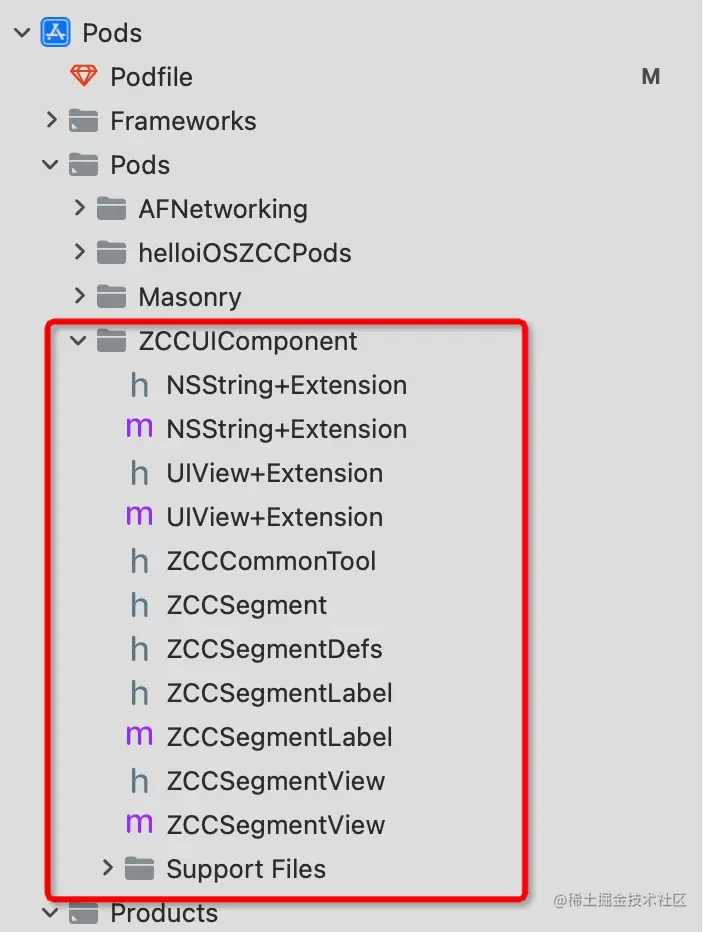
Task: Select the Podfile in the navigator
Action: pyautogui.click(x=151, y=77)
